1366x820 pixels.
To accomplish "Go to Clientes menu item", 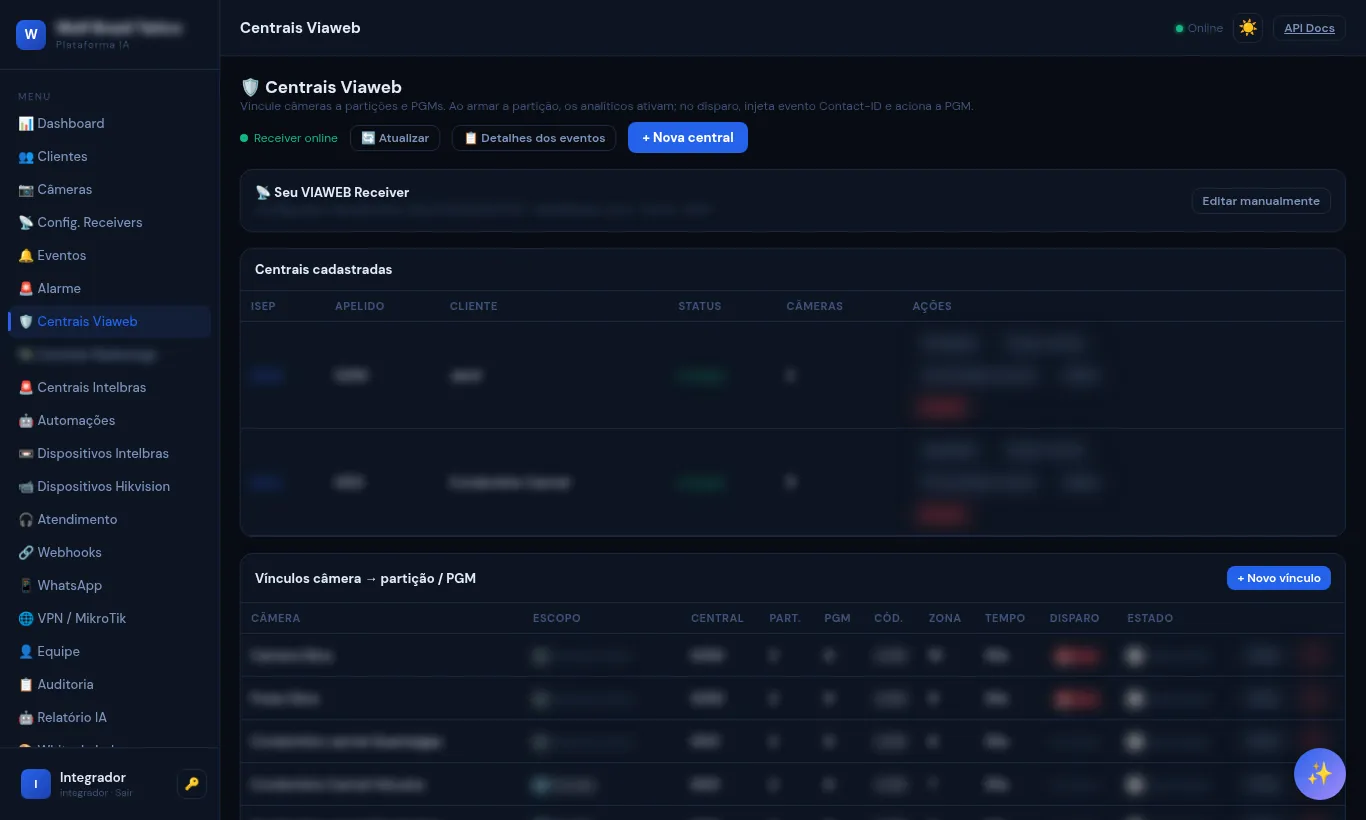I will click(110, 156).
